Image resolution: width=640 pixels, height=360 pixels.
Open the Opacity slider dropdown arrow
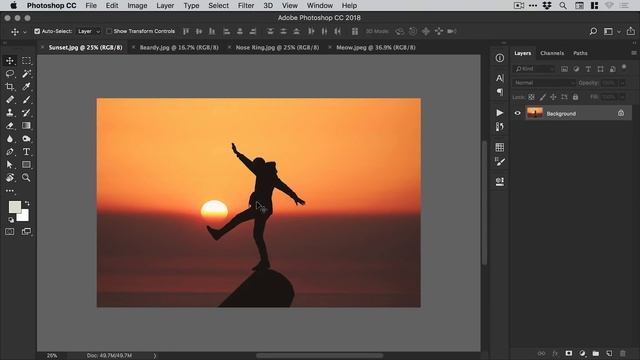coord(622,83)
